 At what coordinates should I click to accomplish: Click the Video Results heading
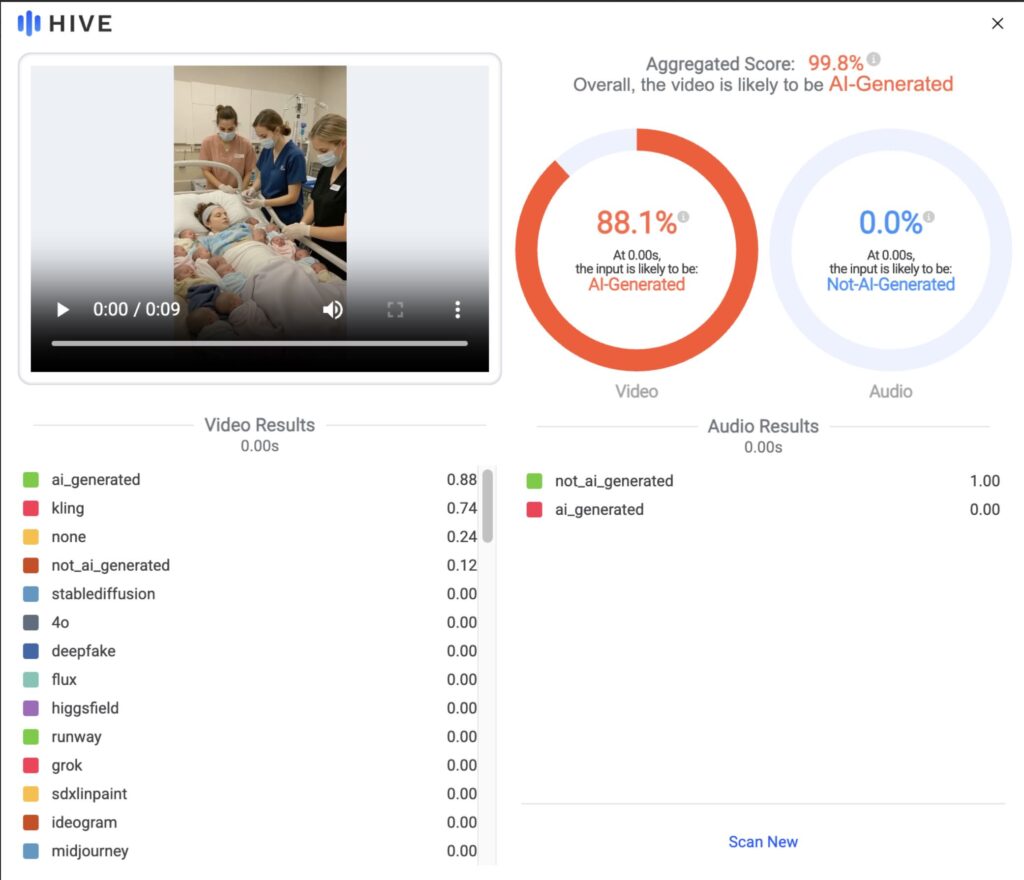pos(259,425)
